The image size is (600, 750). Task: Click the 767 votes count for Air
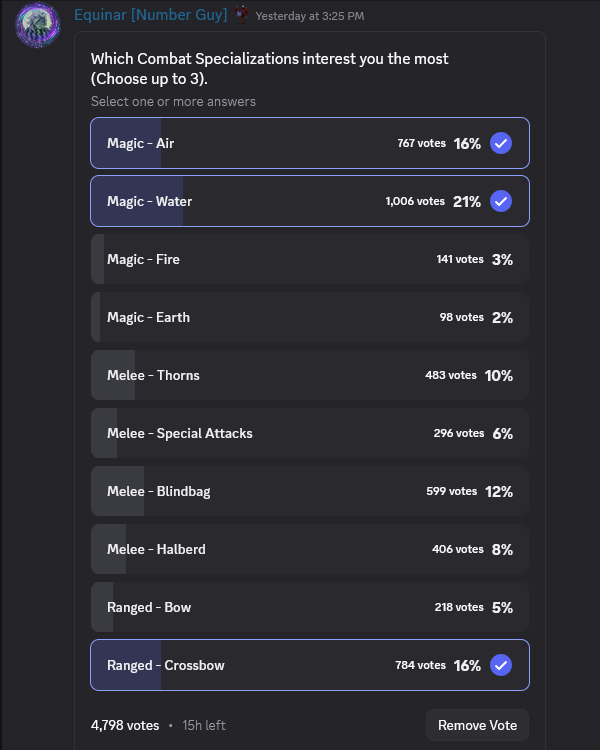click(421, 143)
